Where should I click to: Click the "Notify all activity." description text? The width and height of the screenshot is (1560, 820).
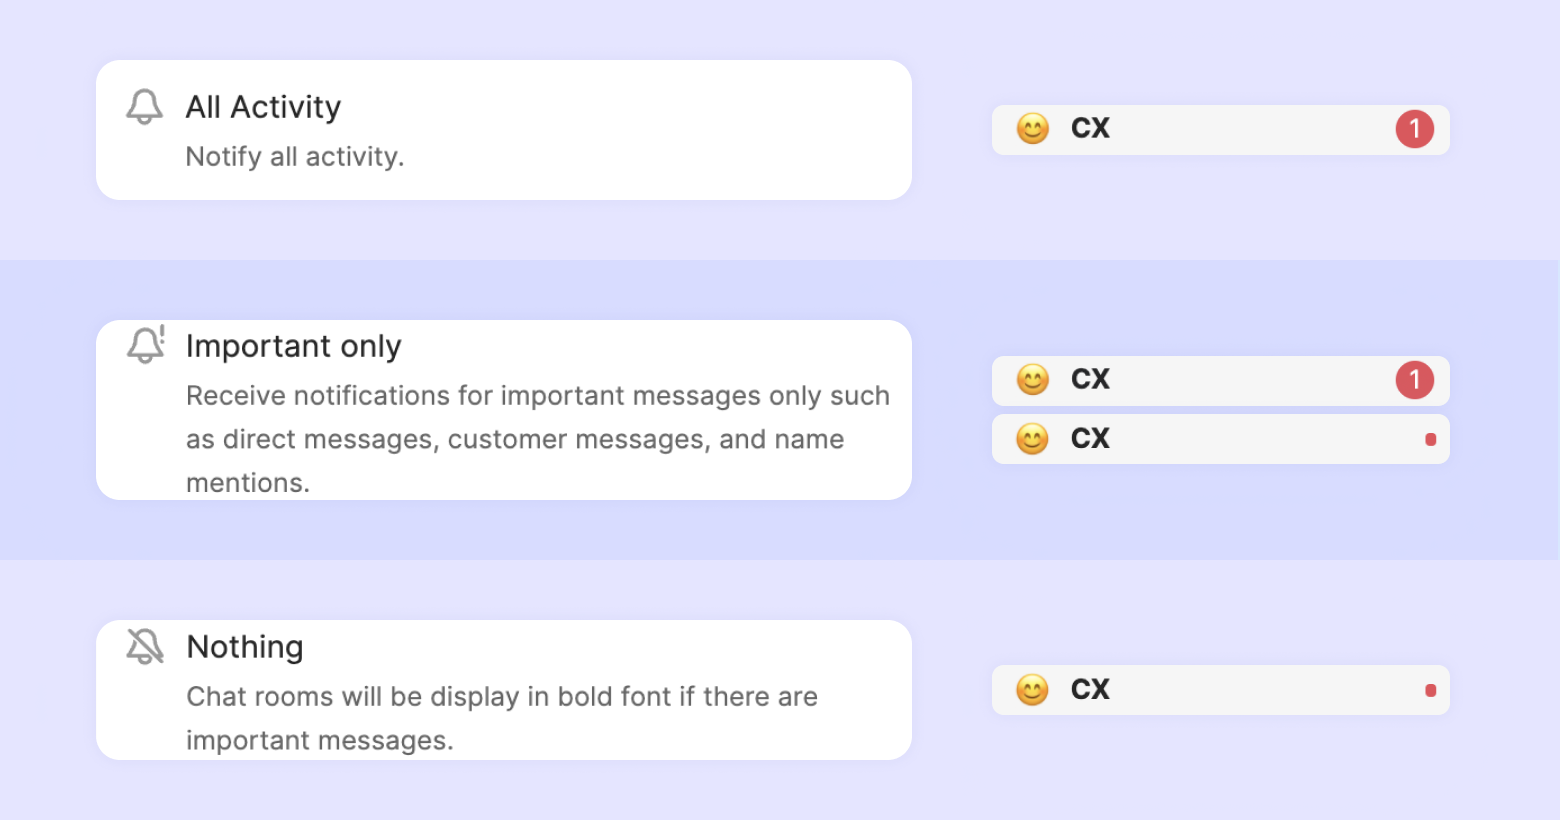tap(295, 157)
